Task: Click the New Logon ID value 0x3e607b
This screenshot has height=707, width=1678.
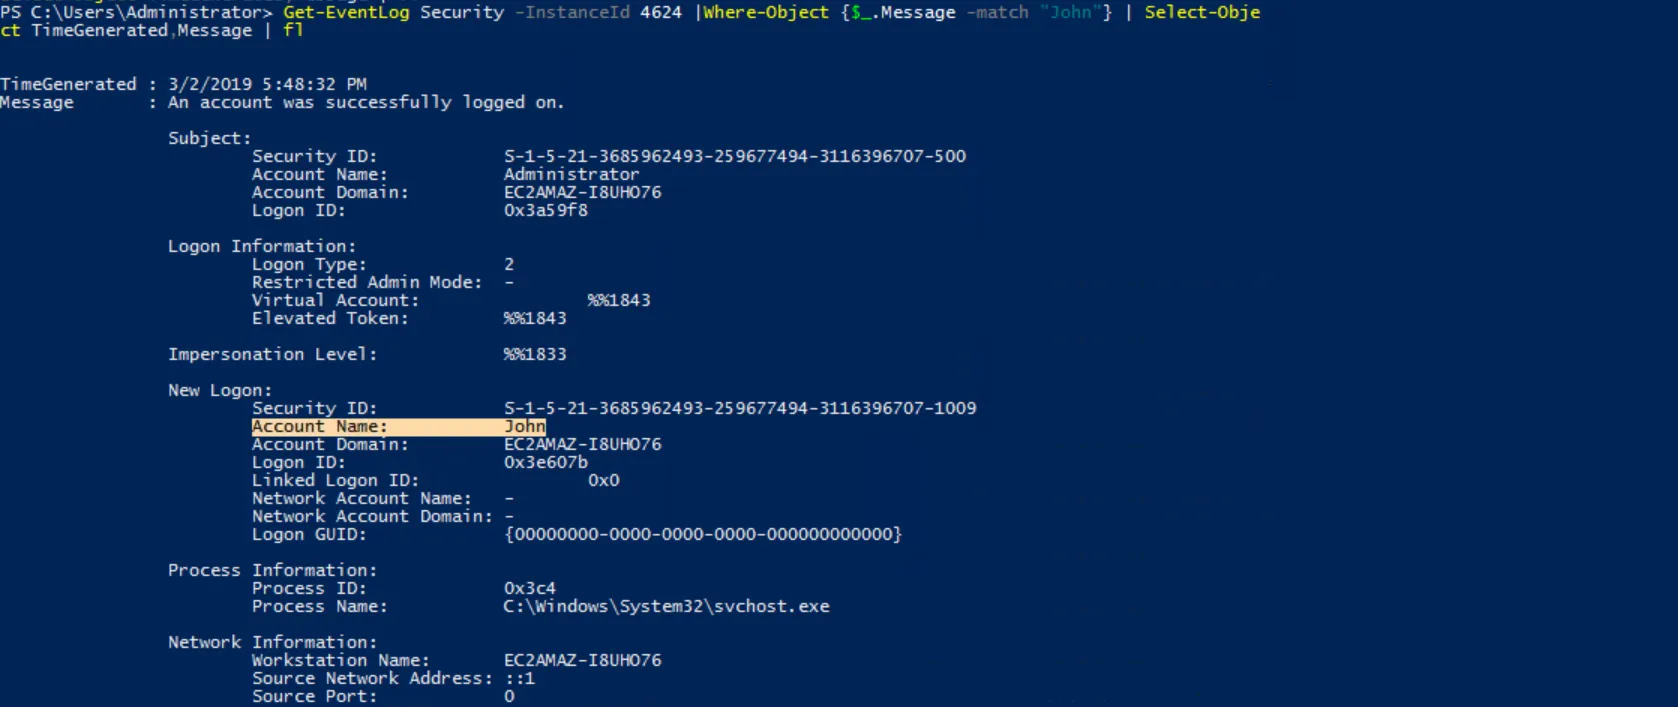Action: (x=546, y=462)
